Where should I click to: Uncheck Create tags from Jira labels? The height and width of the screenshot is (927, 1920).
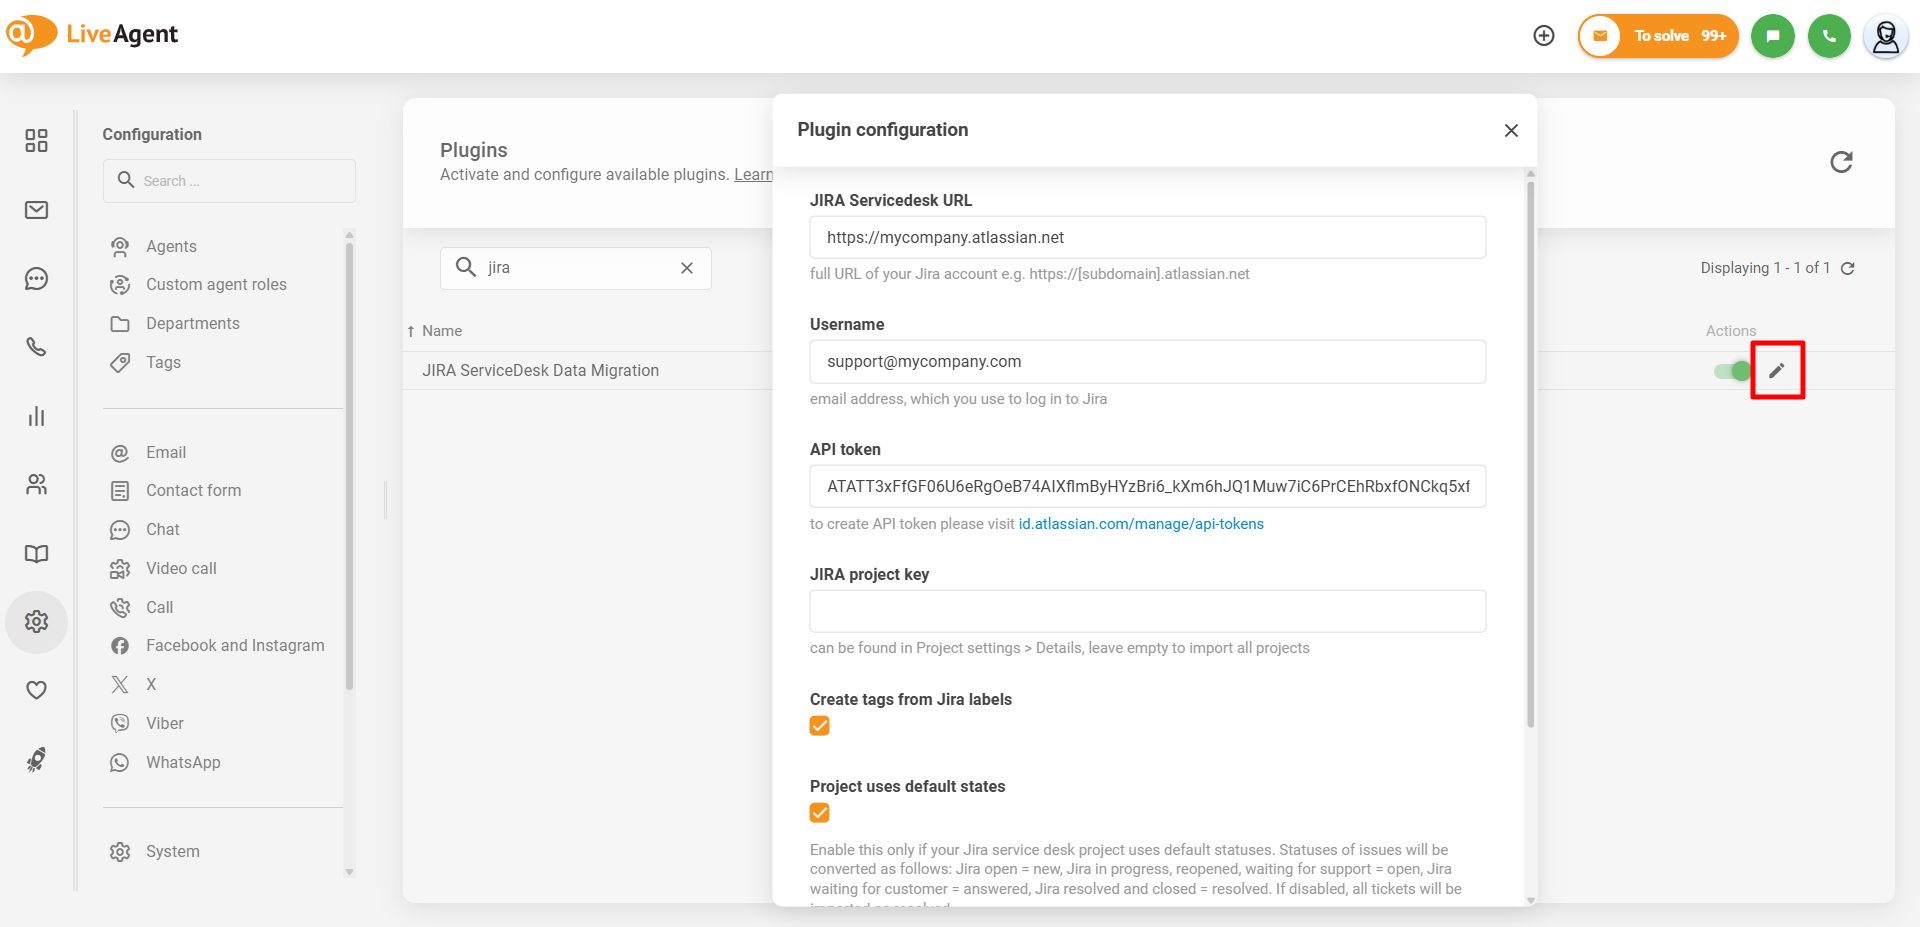click(x=820, y=726)
